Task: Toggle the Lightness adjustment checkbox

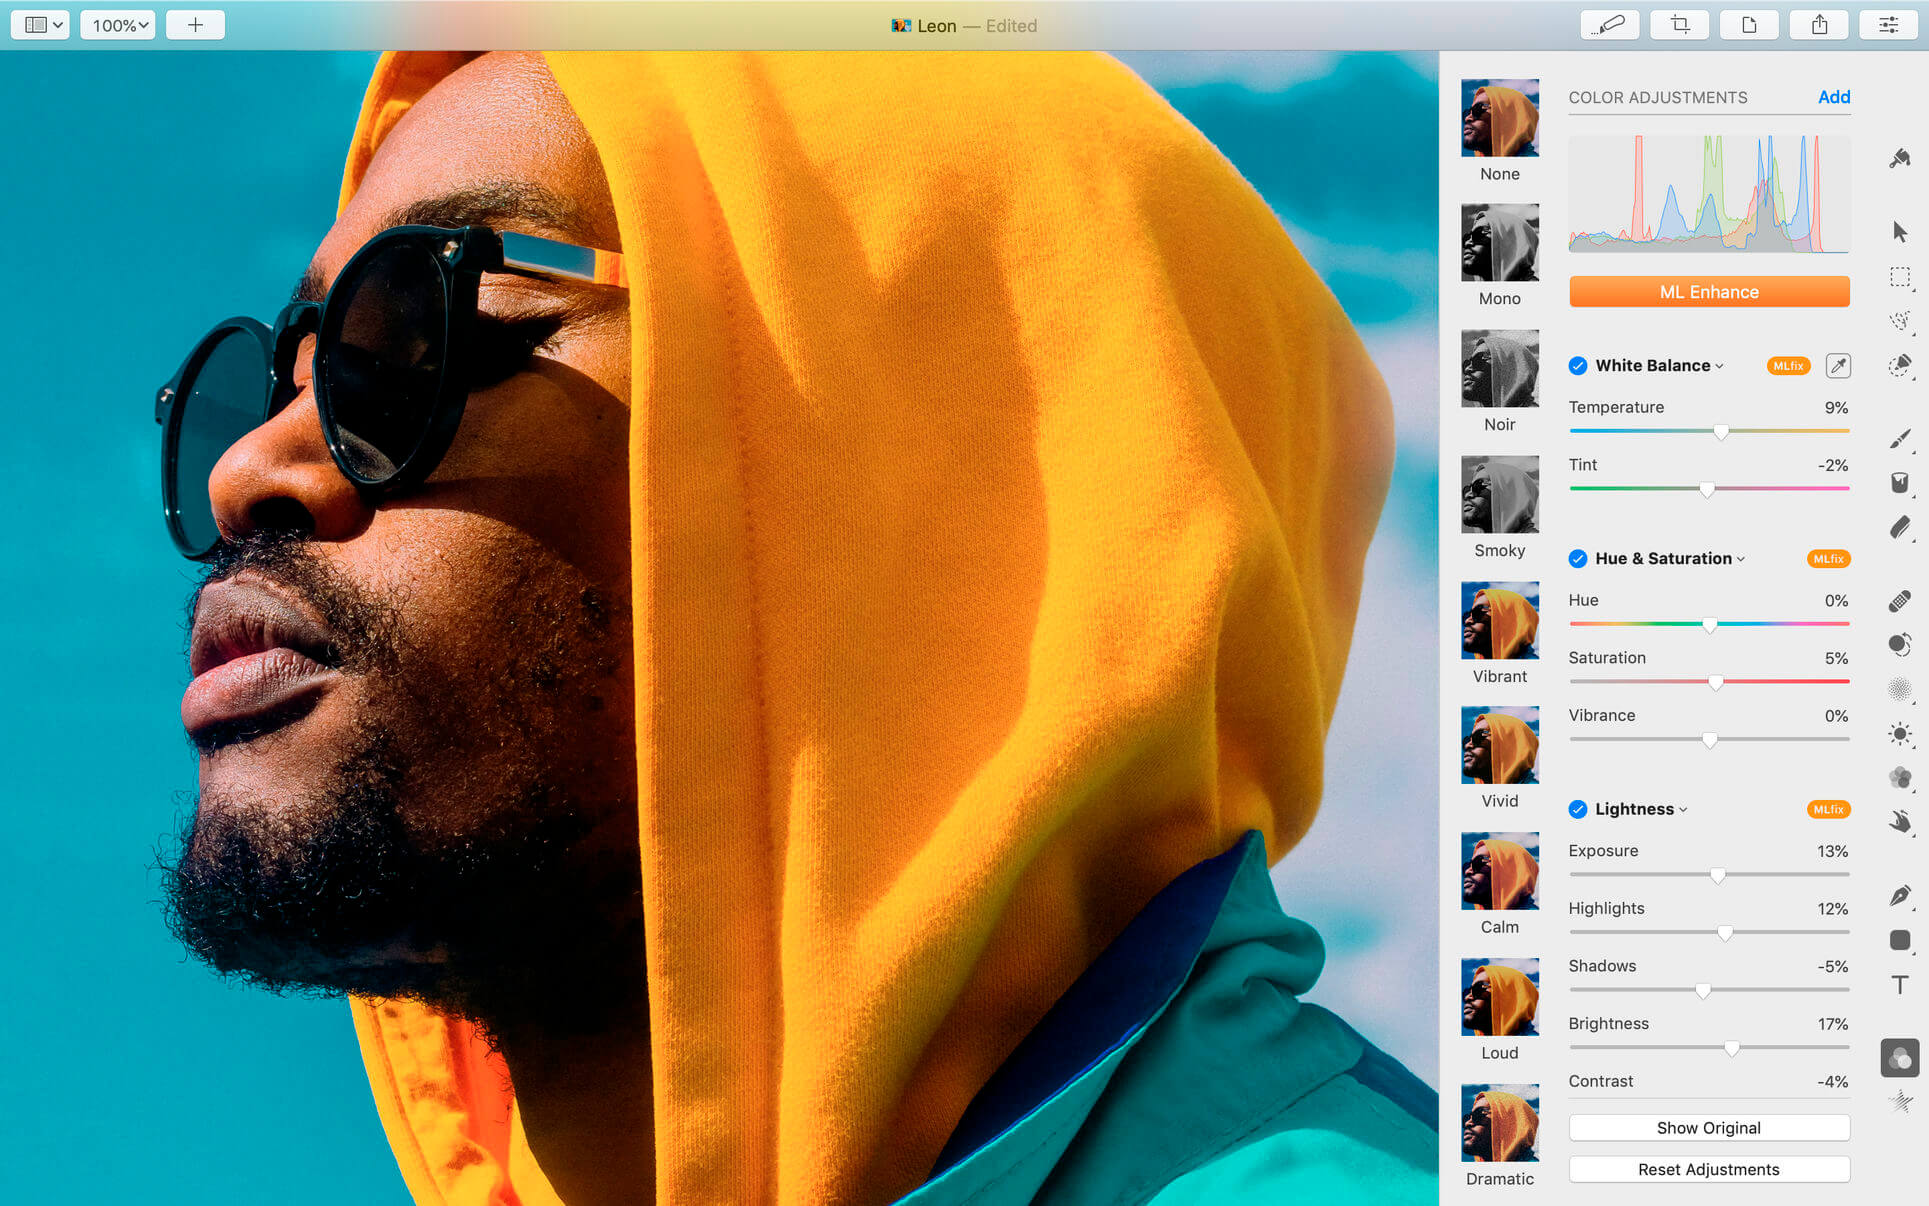Action: tap(1578, 810)
